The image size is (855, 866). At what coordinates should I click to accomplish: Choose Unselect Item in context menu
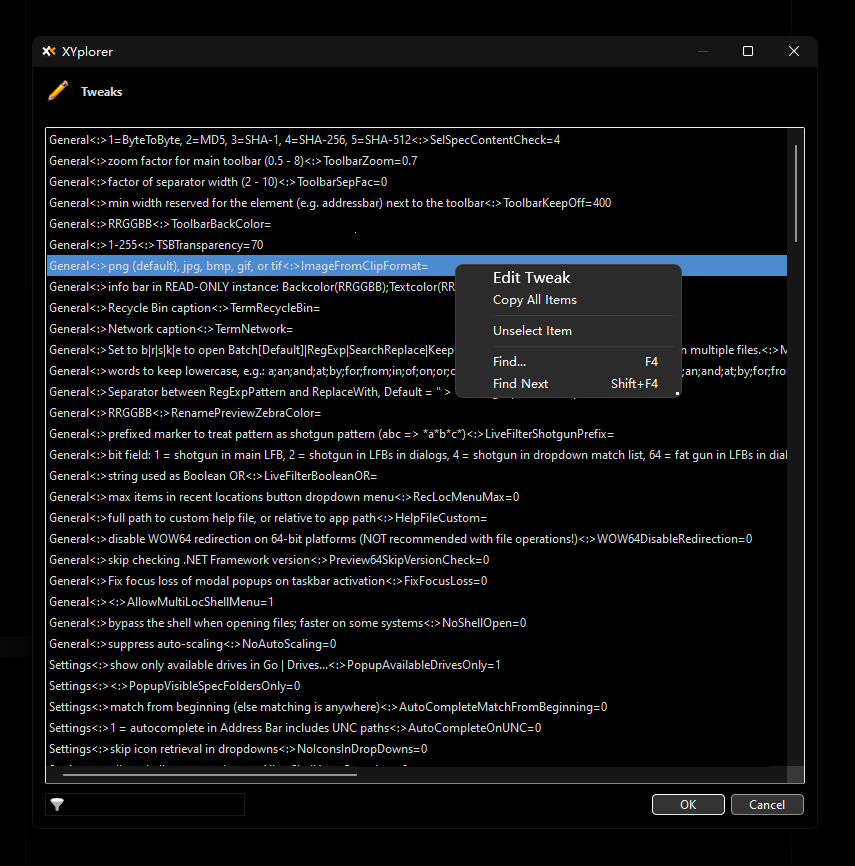click(x=532, y=331)
